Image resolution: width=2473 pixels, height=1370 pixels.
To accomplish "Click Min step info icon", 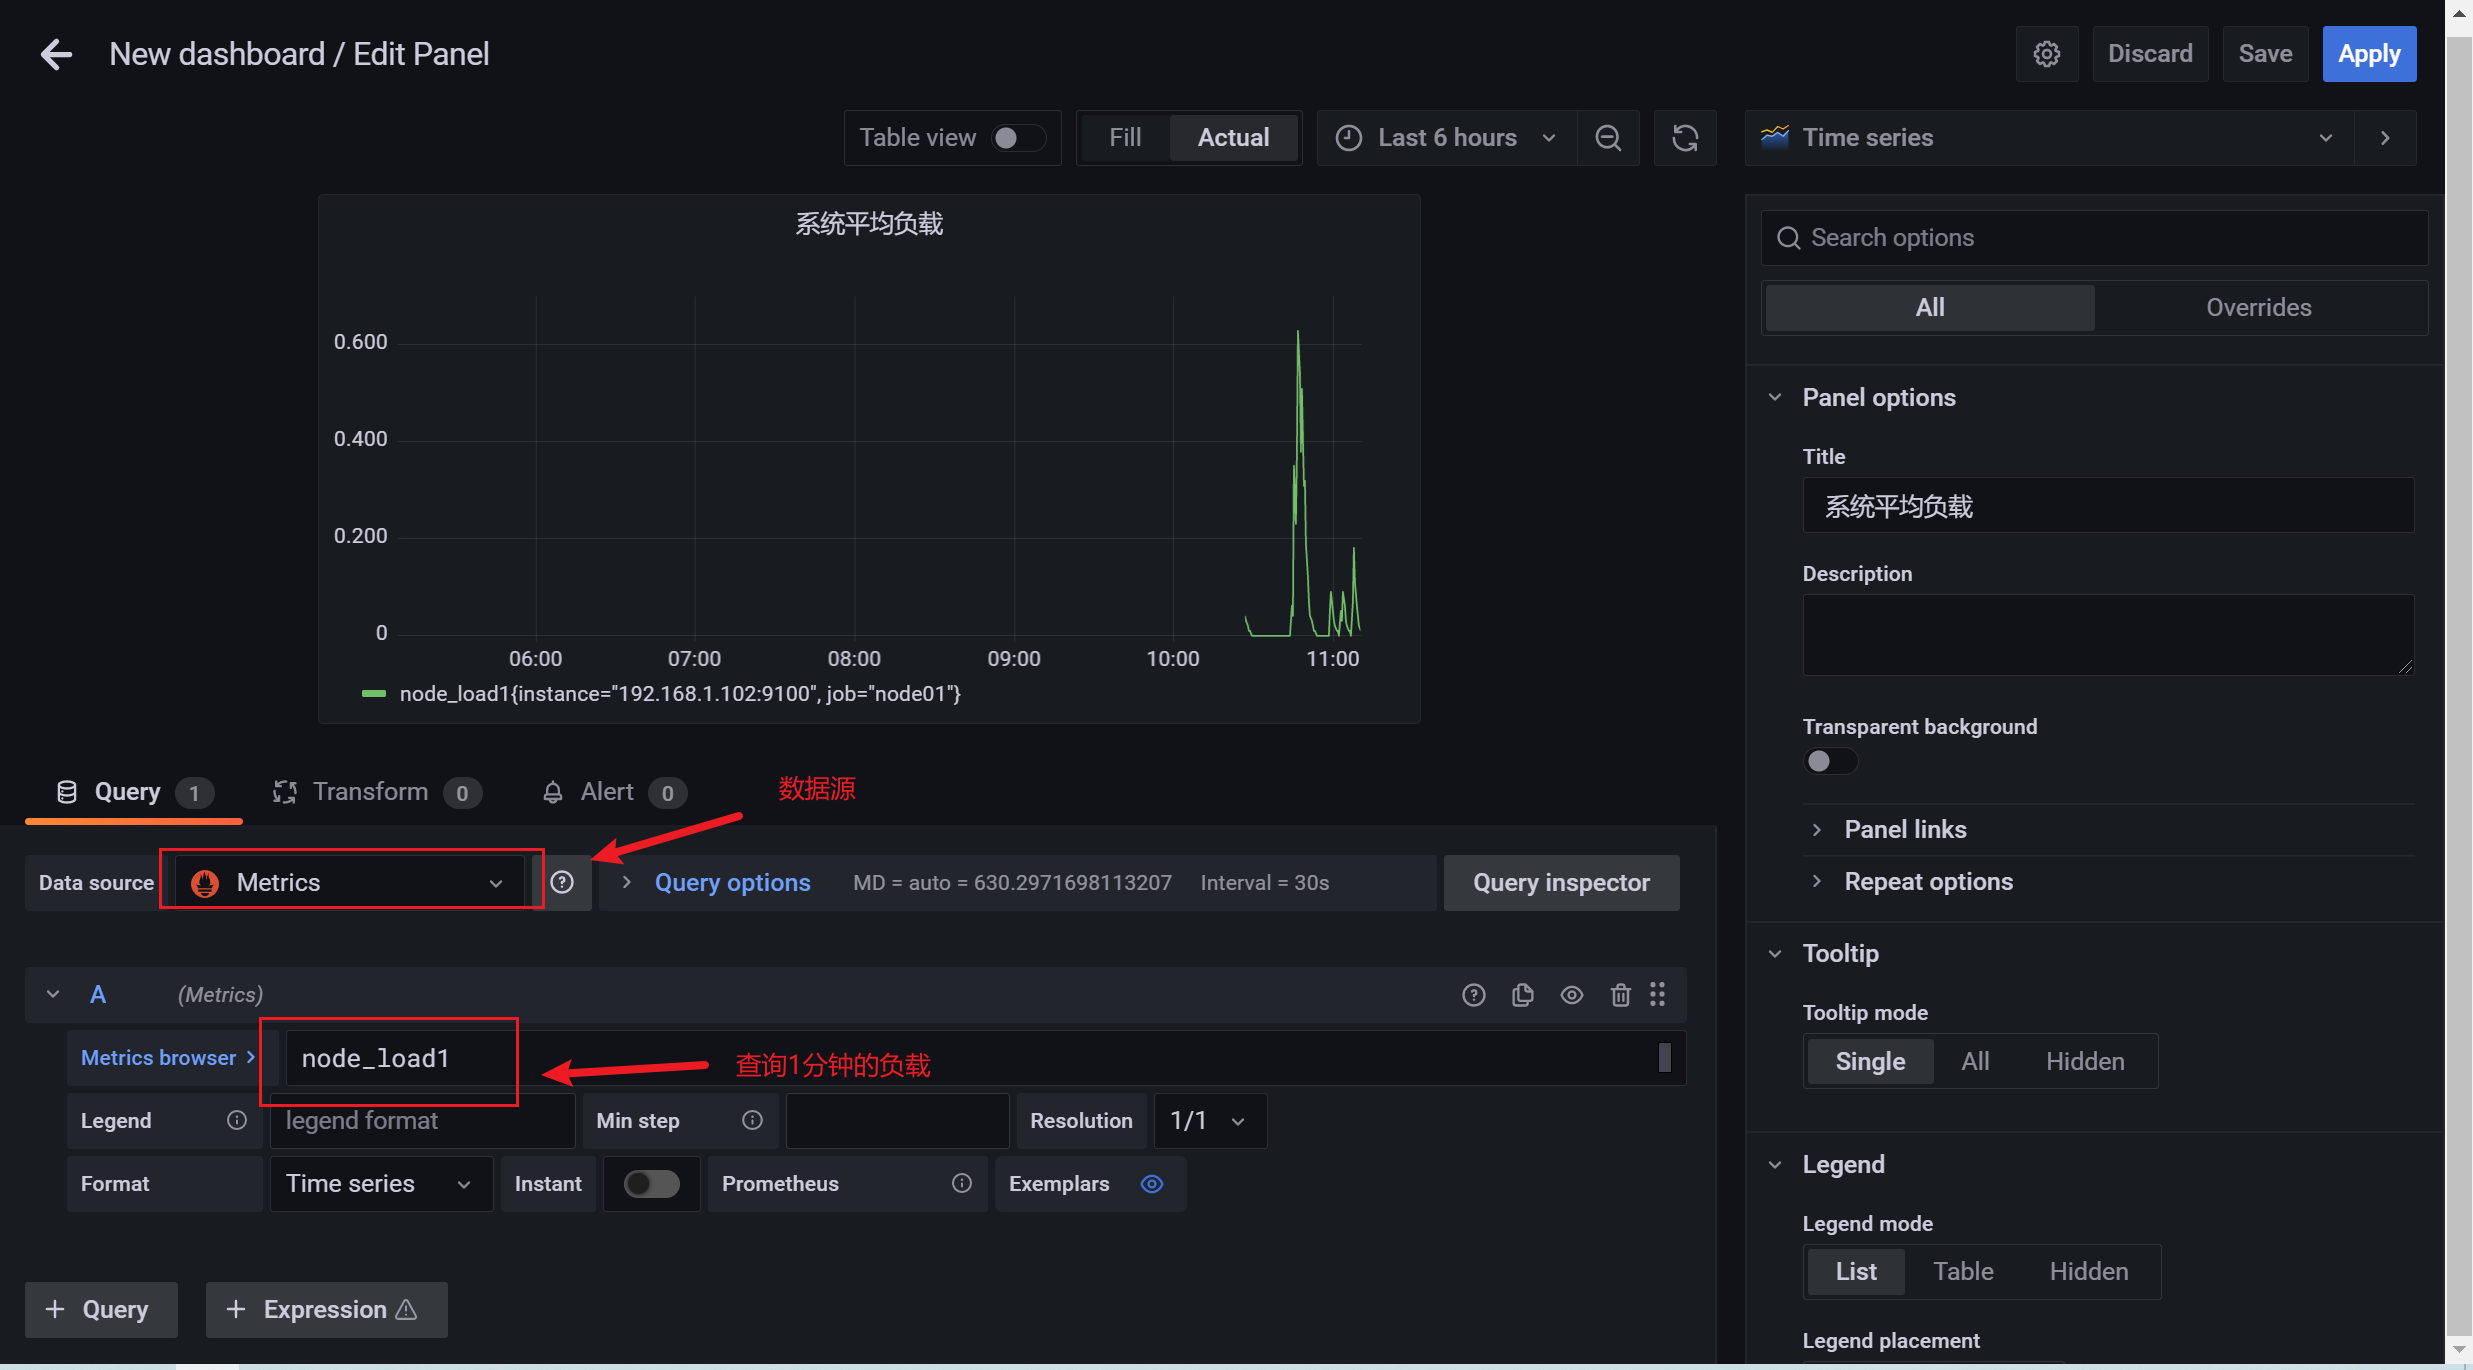I will 753,1120.
